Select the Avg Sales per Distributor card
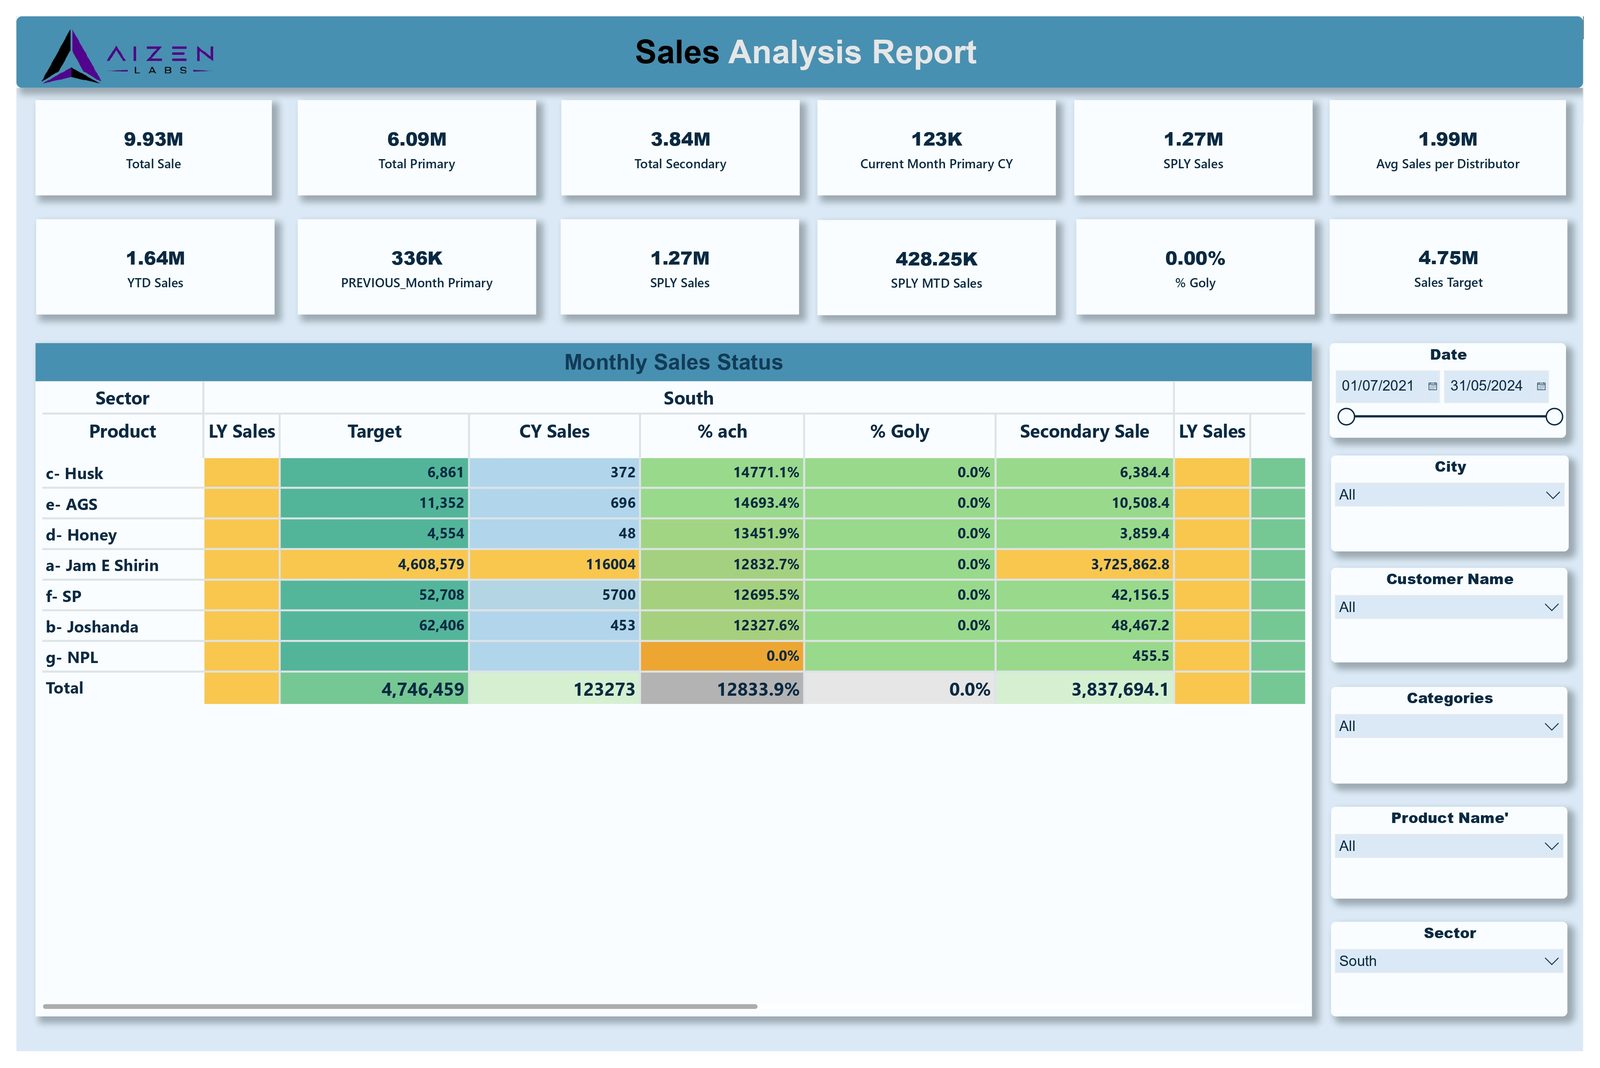 pos(1447,148)
